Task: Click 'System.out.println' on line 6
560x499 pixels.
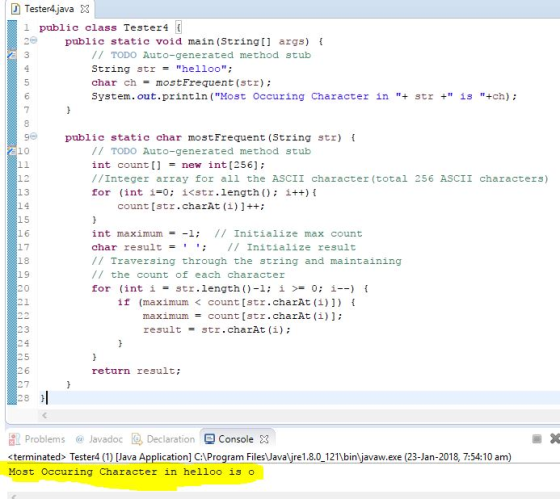Action: [x=150, y=96]
